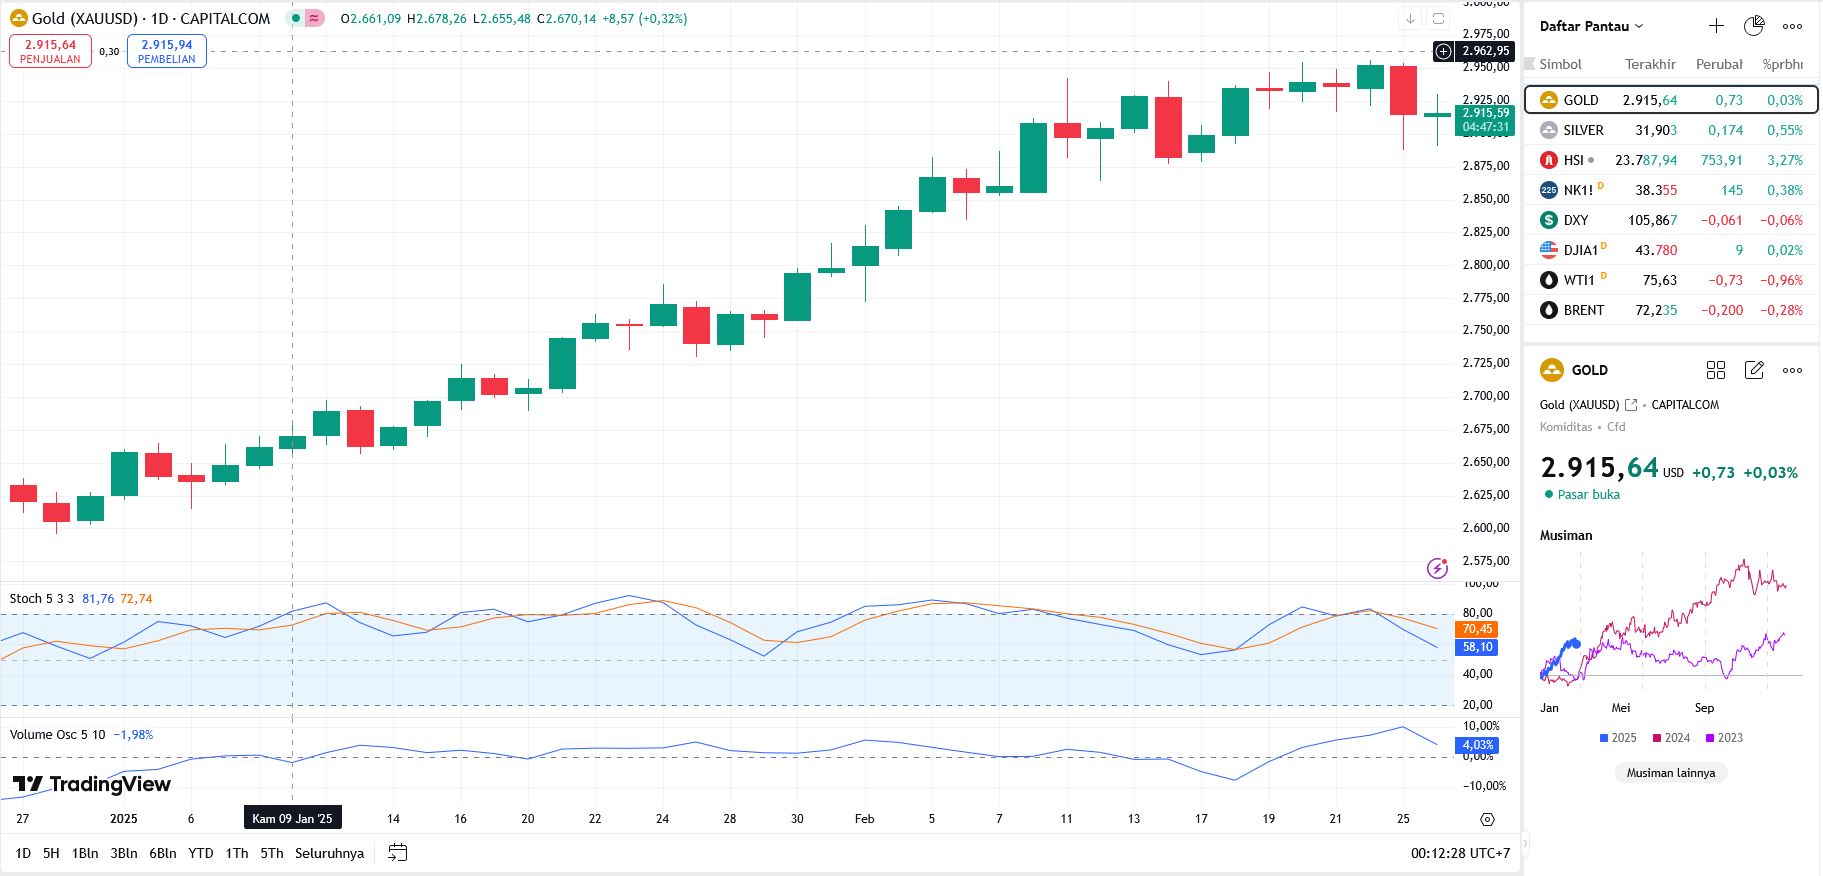The image size is (1823, 876).
Task: Open external link icon next to Gold (XAUUSD)
Action: tap(1631, 405)
